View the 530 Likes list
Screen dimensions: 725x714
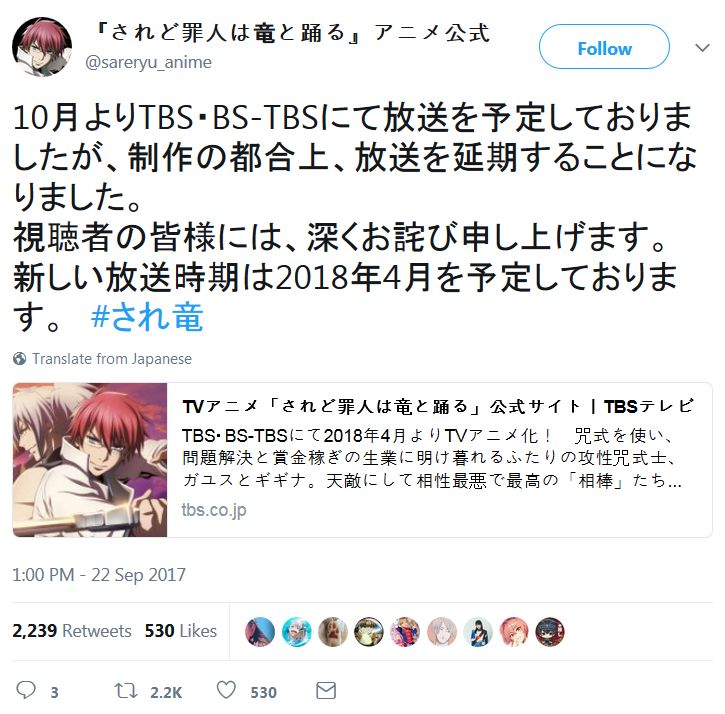pyautogui.click(x=181, y=631)
